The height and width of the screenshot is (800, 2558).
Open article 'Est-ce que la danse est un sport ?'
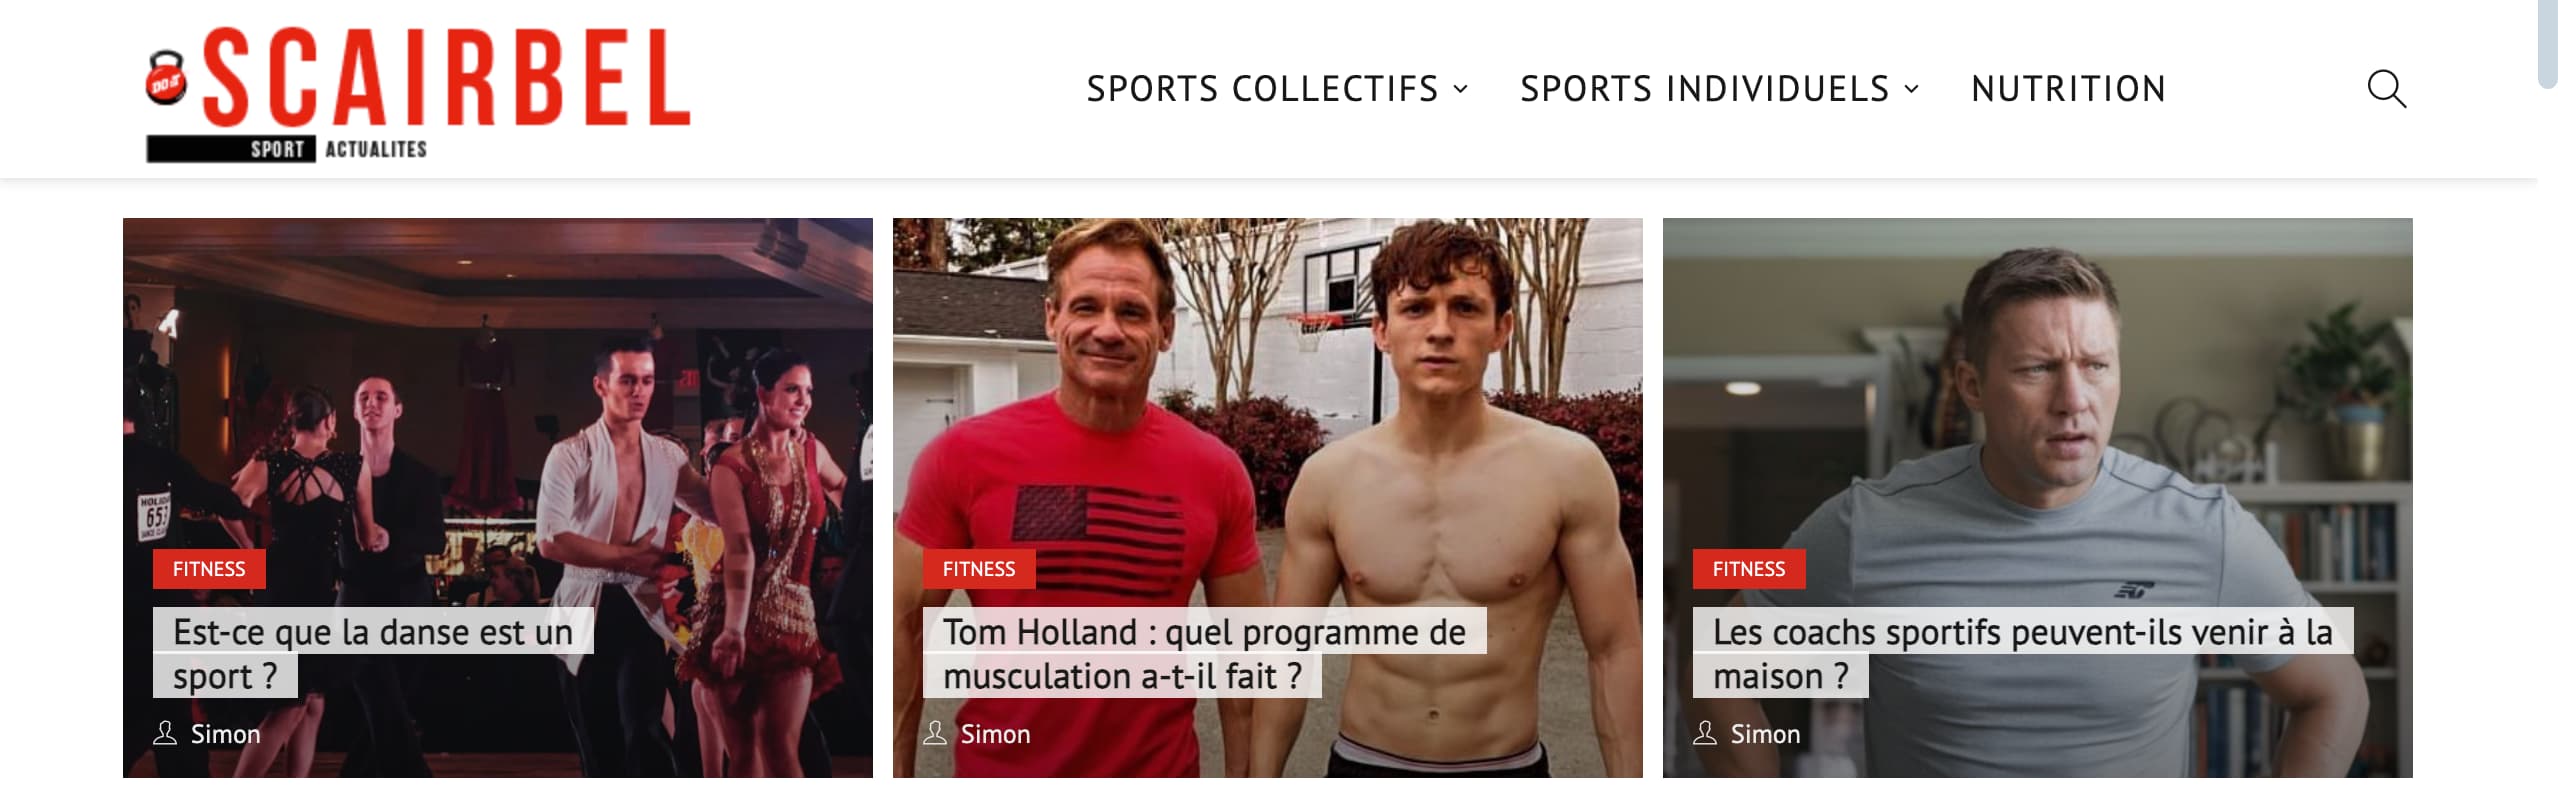(x=373, y=653)
